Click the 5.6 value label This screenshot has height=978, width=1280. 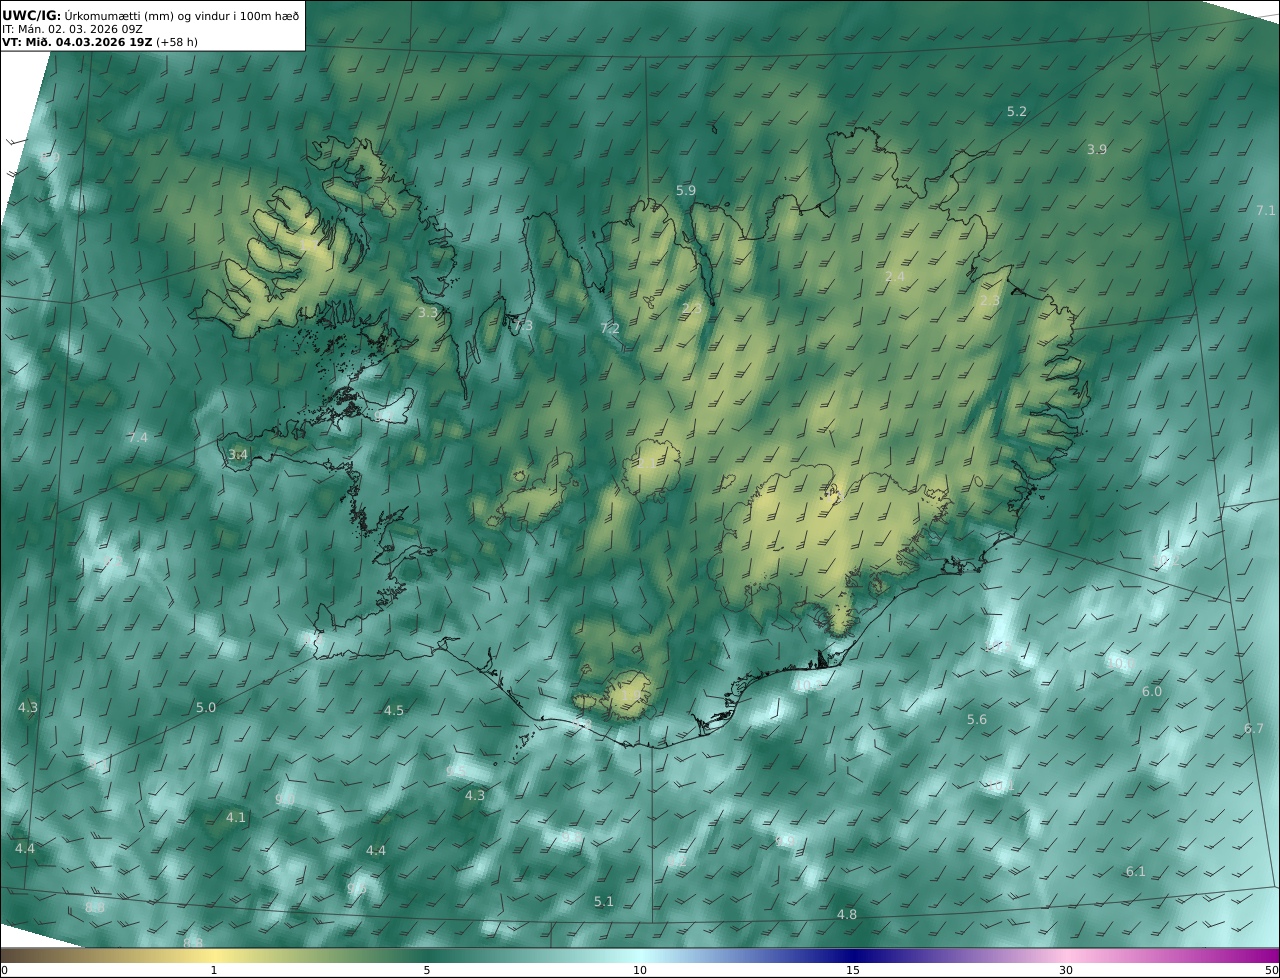[977, 720]
